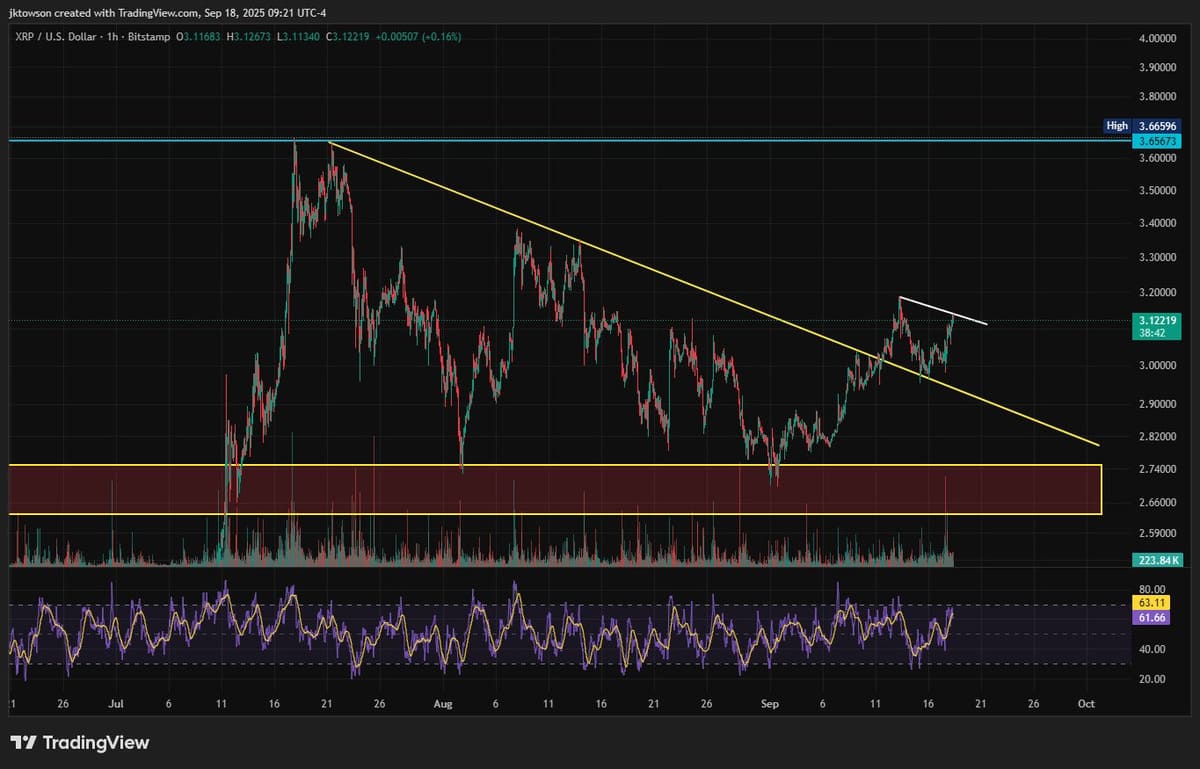1200x769 pixels.
Task: Click the 3.90000 price axis label
Action: click(1157, 68)
